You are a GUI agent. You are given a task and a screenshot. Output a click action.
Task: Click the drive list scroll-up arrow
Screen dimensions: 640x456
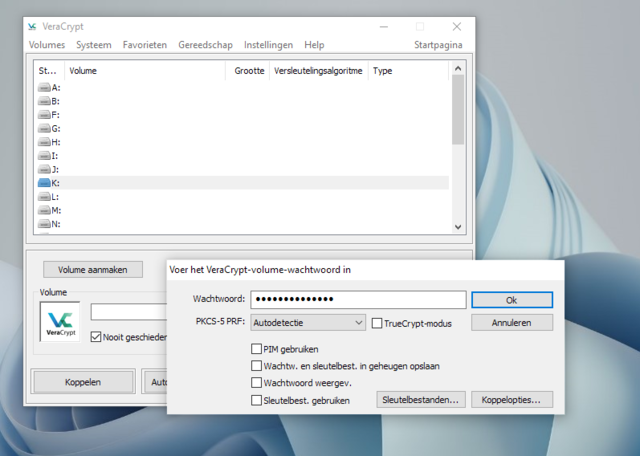coord(458,68)
